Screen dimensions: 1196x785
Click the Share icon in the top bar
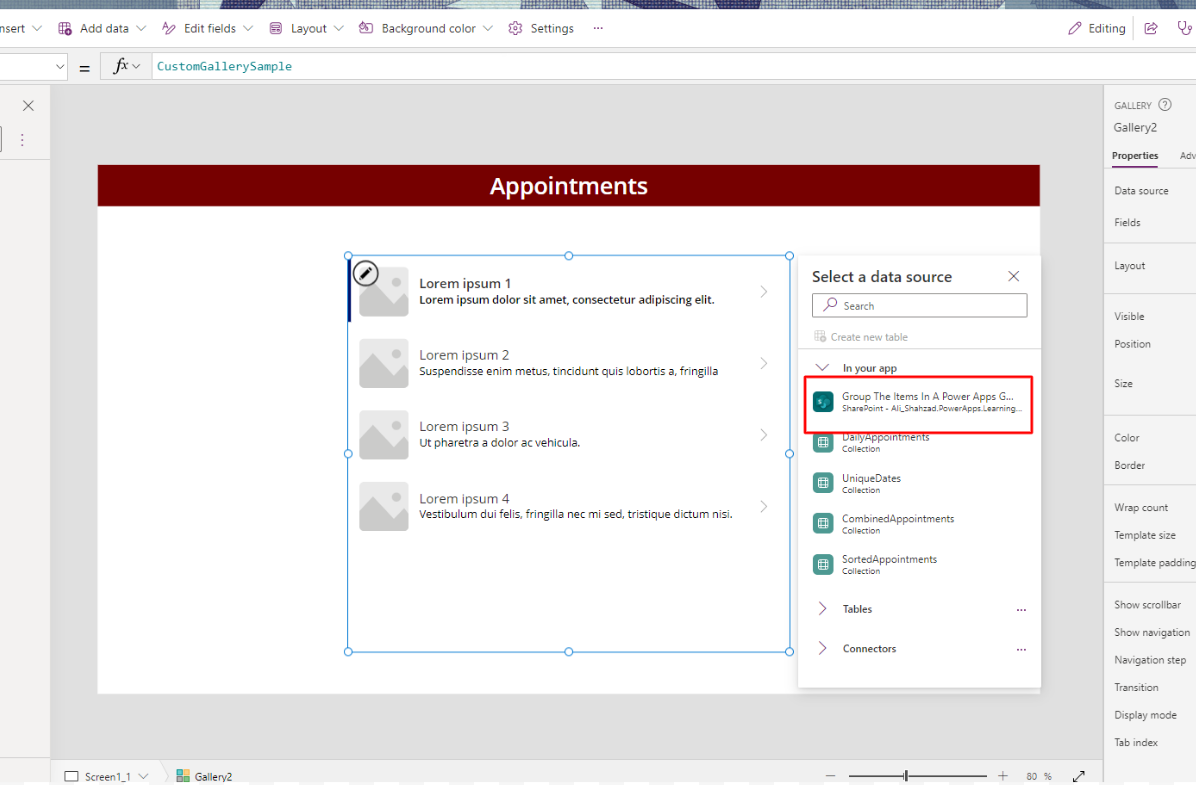1151,28
